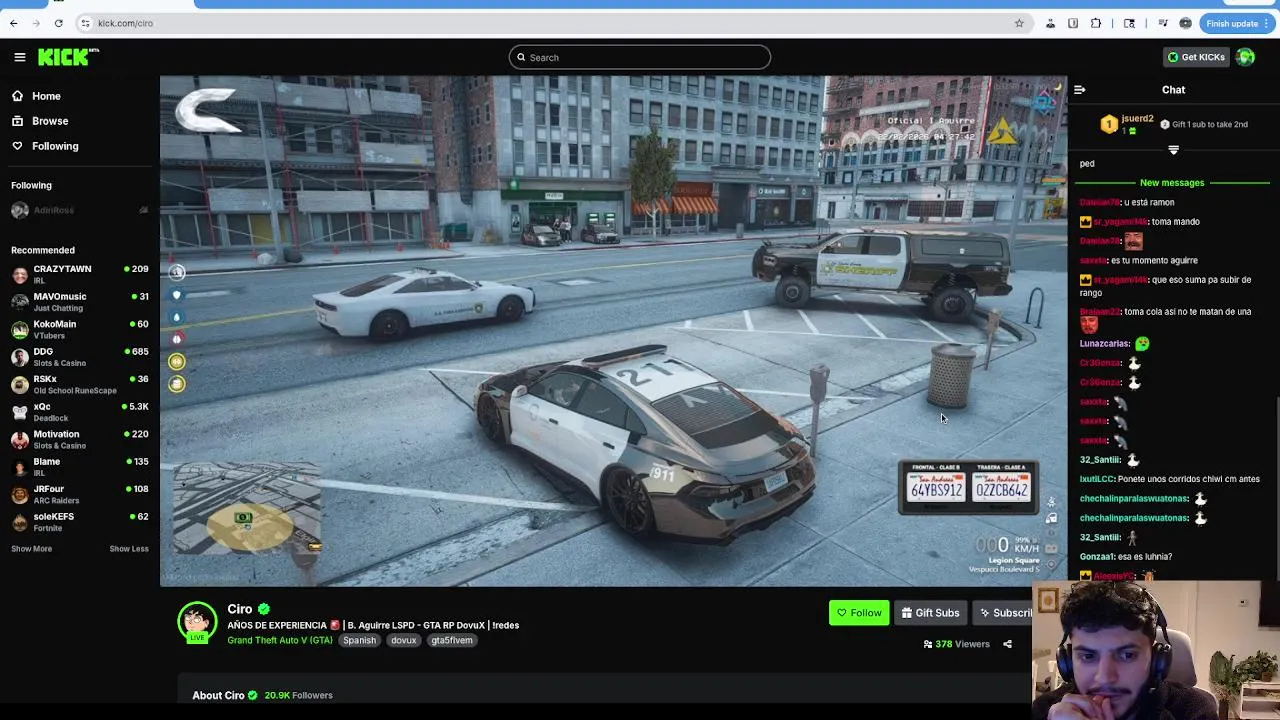The image size is (1280, 720).
Task: Click Chat panel header title
Action: coord(1174,90)
